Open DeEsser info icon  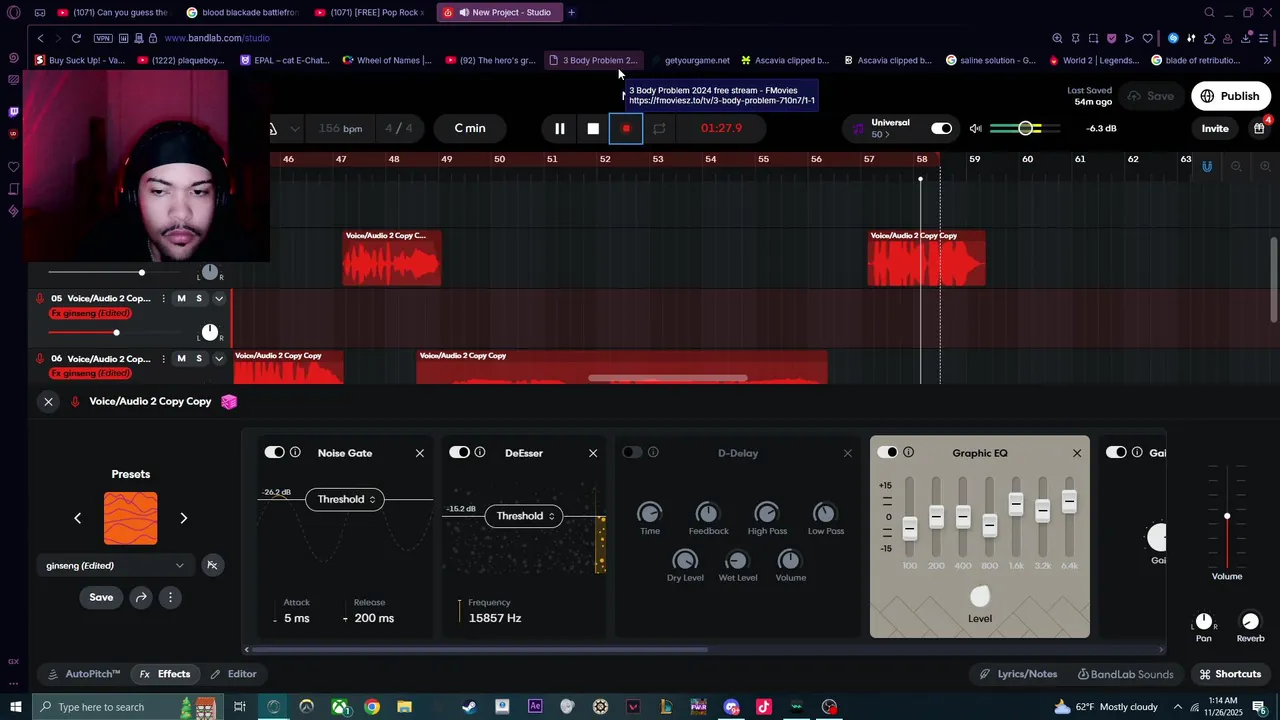coord(480,452)
